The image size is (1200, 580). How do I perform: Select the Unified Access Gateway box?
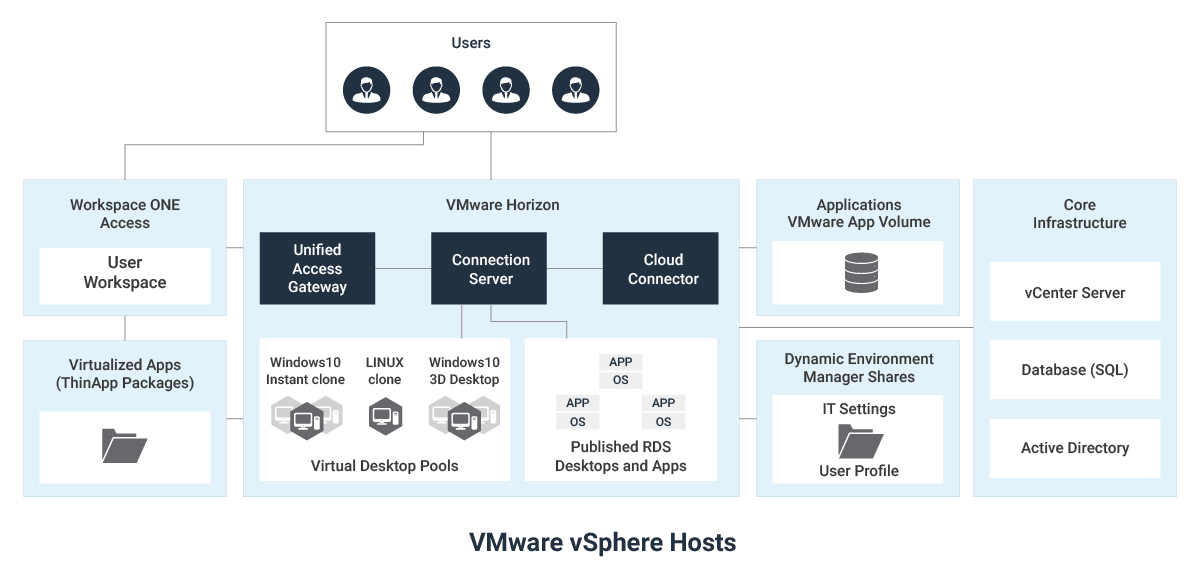click(318, 268)
